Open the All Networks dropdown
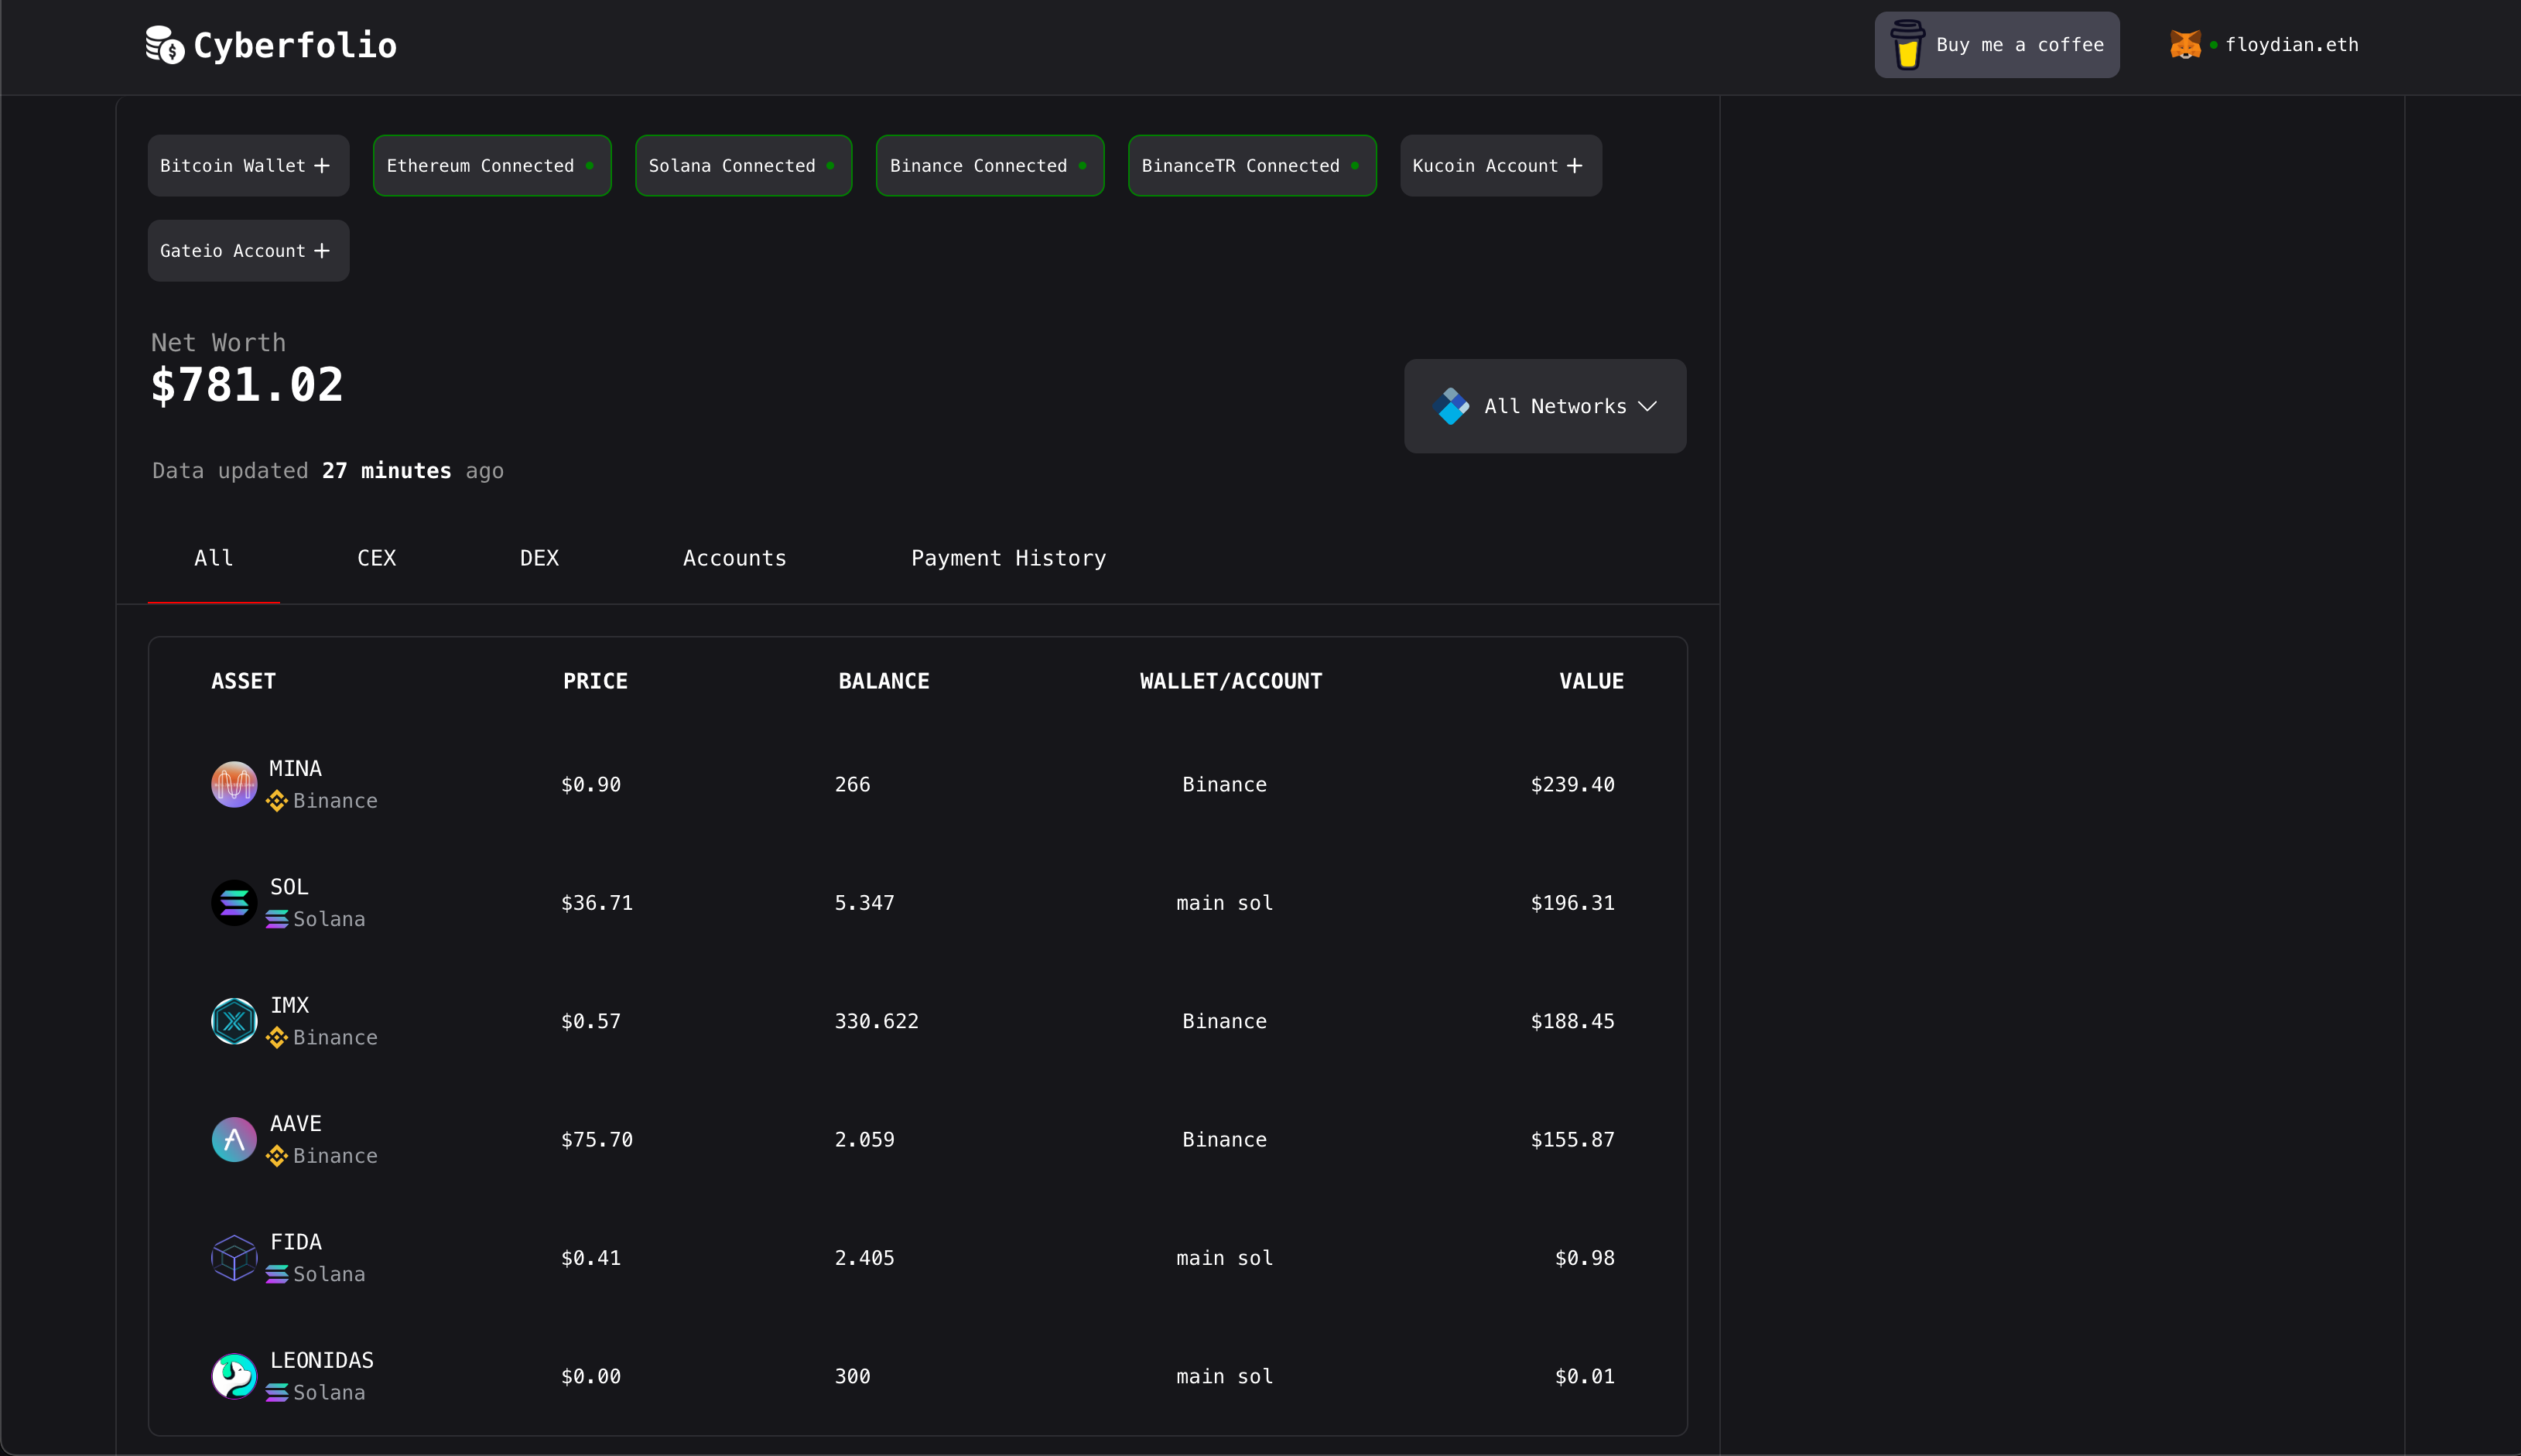This screenshot has height=1456, width=2521. click(1545, 406)
